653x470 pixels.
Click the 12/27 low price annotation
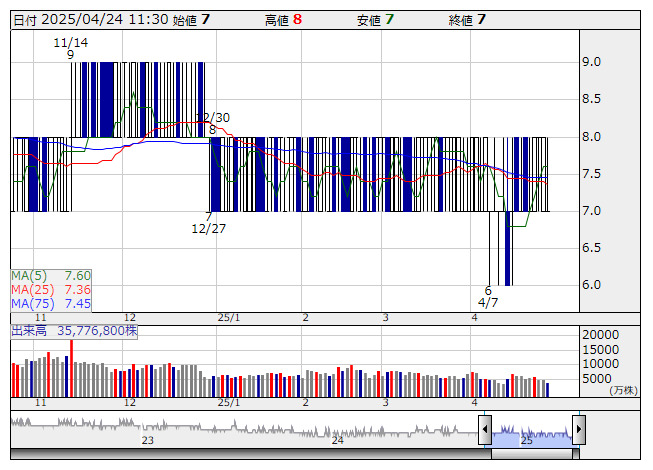pos(209,223)
